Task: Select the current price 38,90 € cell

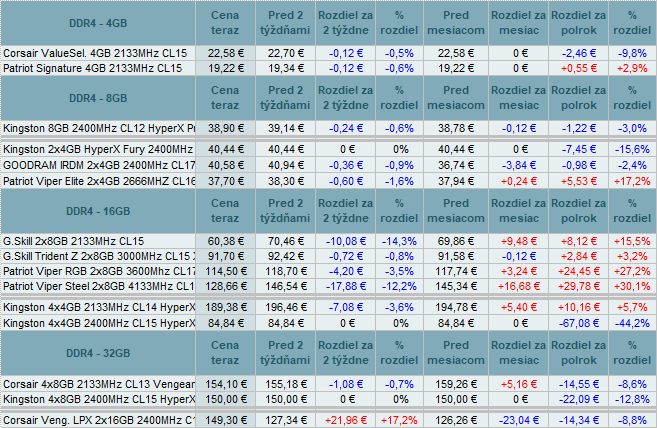Action: pyautogui.click(x=225, y=129)
